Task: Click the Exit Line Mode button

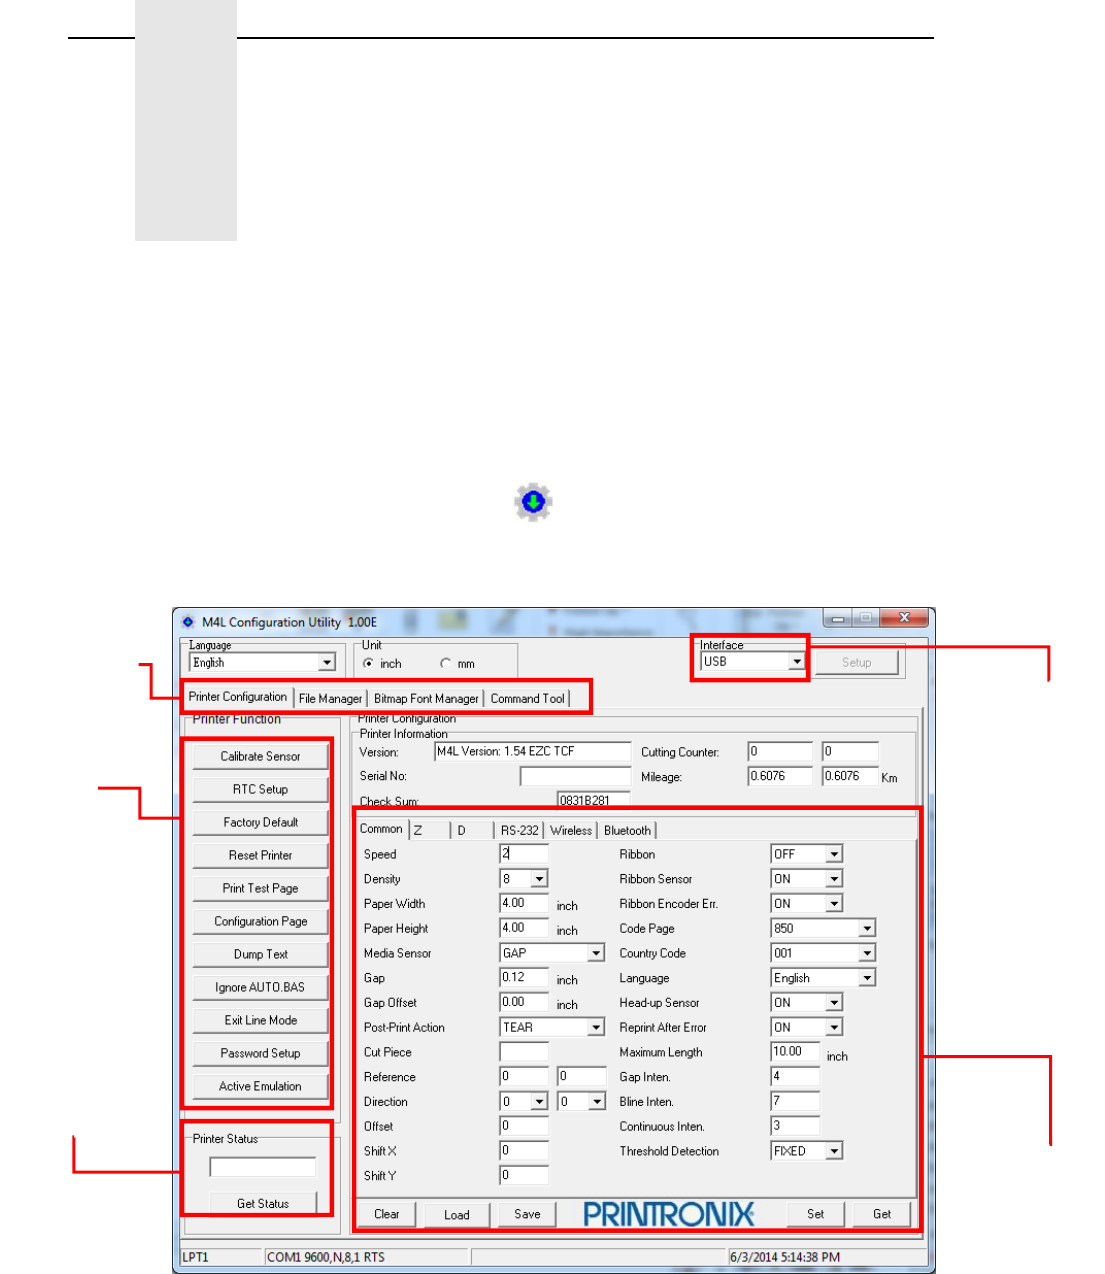Action: (x=260, y=1020)
